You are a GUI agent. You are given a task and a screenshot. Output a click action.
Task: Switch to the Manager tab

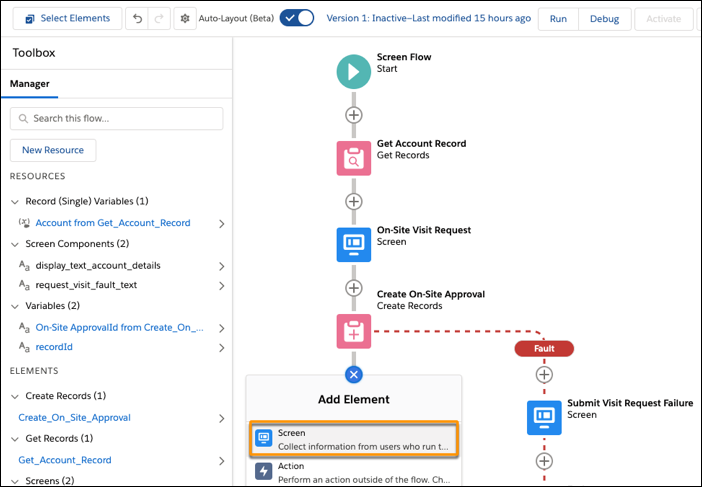[x=30, y=84]
